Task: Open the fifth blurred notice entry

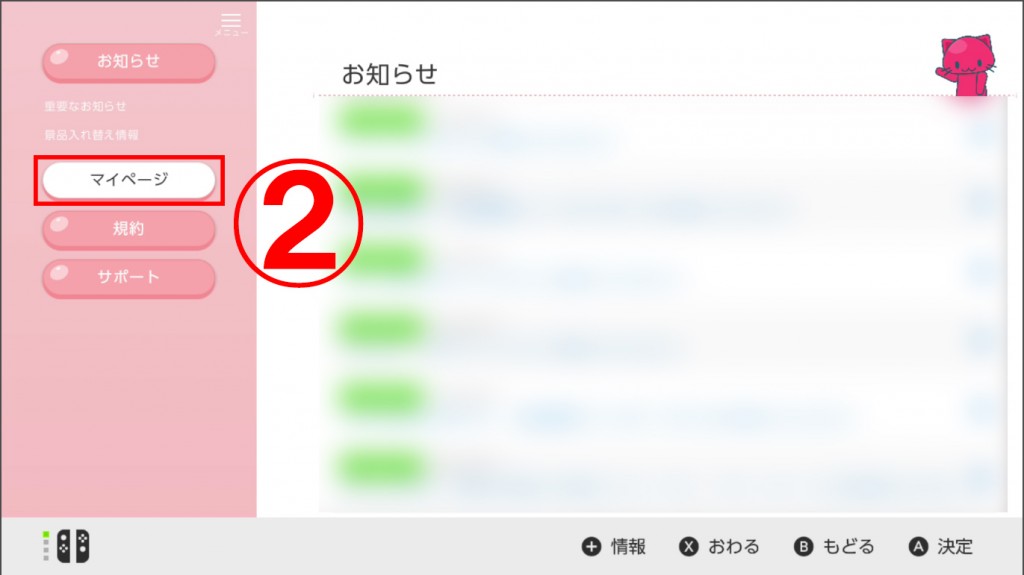Action: (x=663, y=400)
